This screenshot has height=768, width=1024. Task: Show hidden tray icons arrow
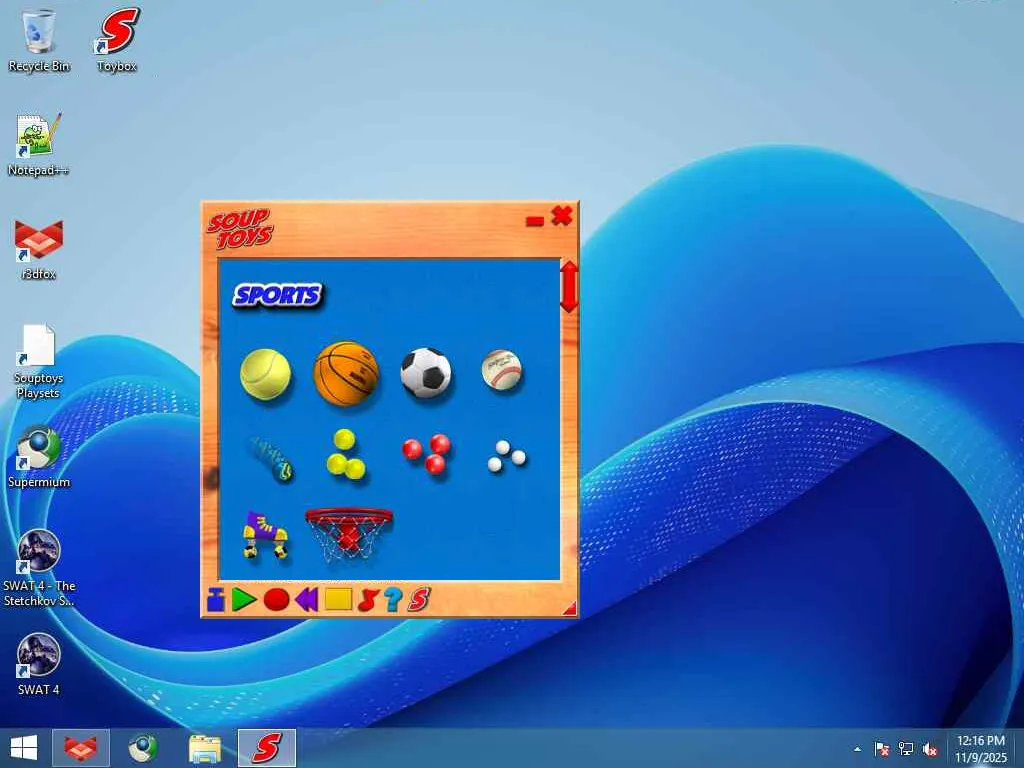(x=857, y=749)
